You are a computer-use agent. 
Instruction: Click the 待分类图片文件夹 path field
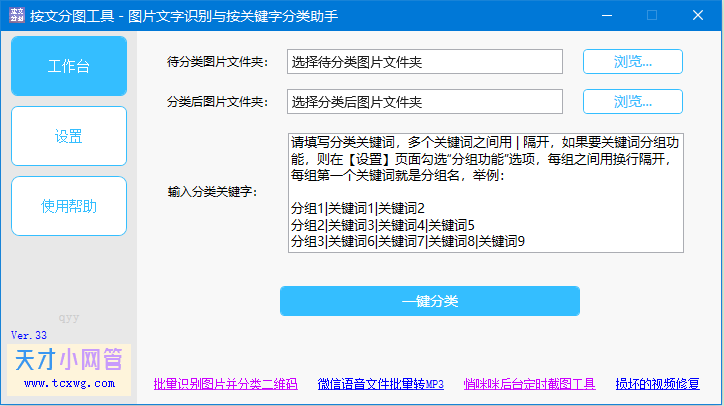(425, 62)
